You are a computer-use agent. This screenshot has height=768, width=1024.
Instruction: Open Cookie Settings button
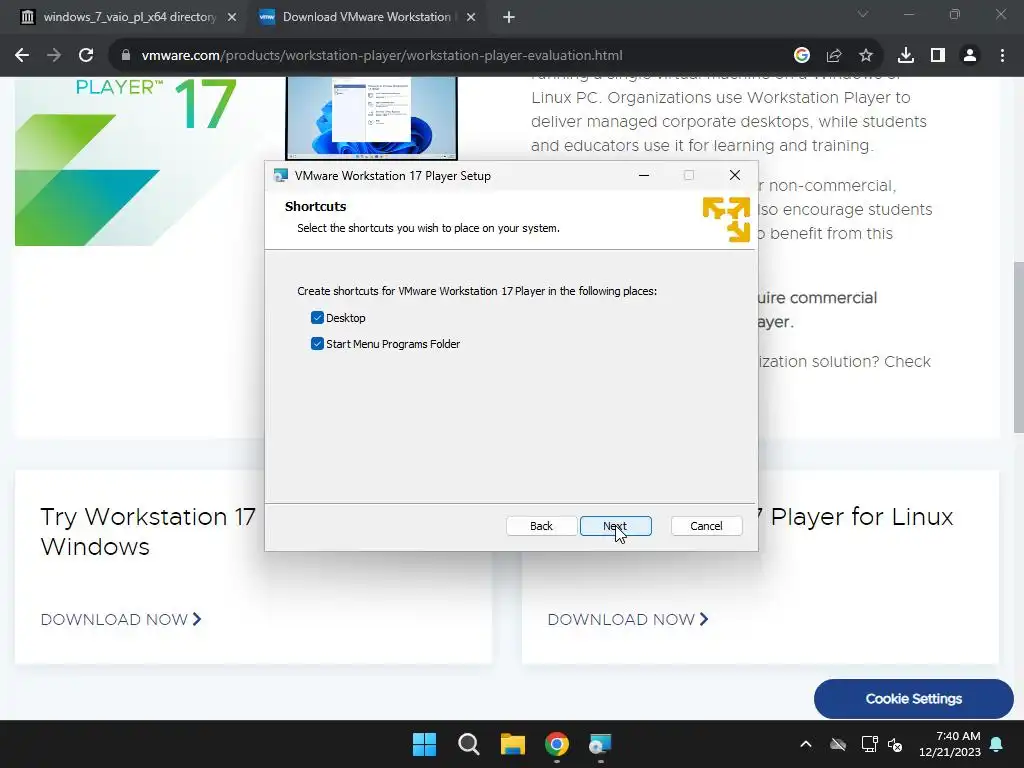(x=914, y=699)
